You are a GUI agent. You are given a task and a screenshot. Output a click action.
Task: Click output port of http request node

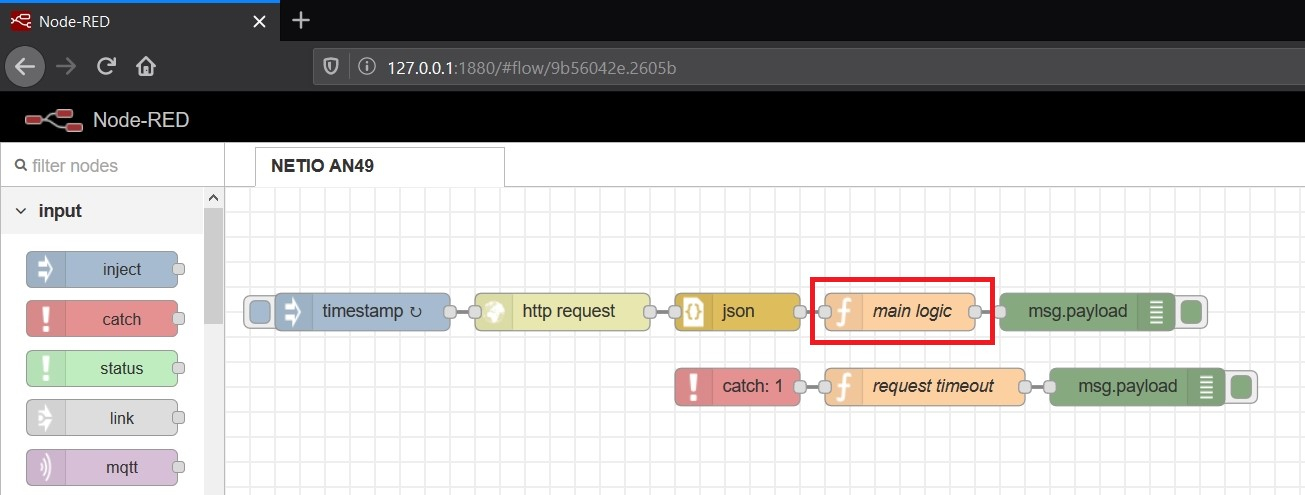(x=650, y=311)
